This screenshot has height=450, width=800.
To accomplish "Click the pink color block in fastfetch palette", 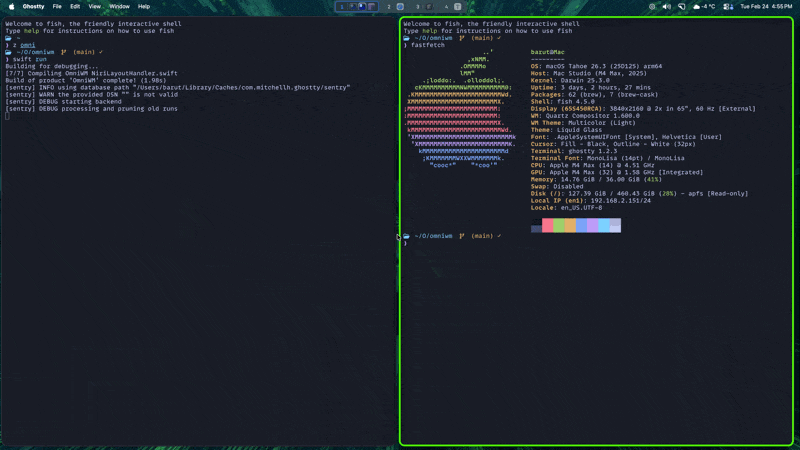I will coord(547,226).
